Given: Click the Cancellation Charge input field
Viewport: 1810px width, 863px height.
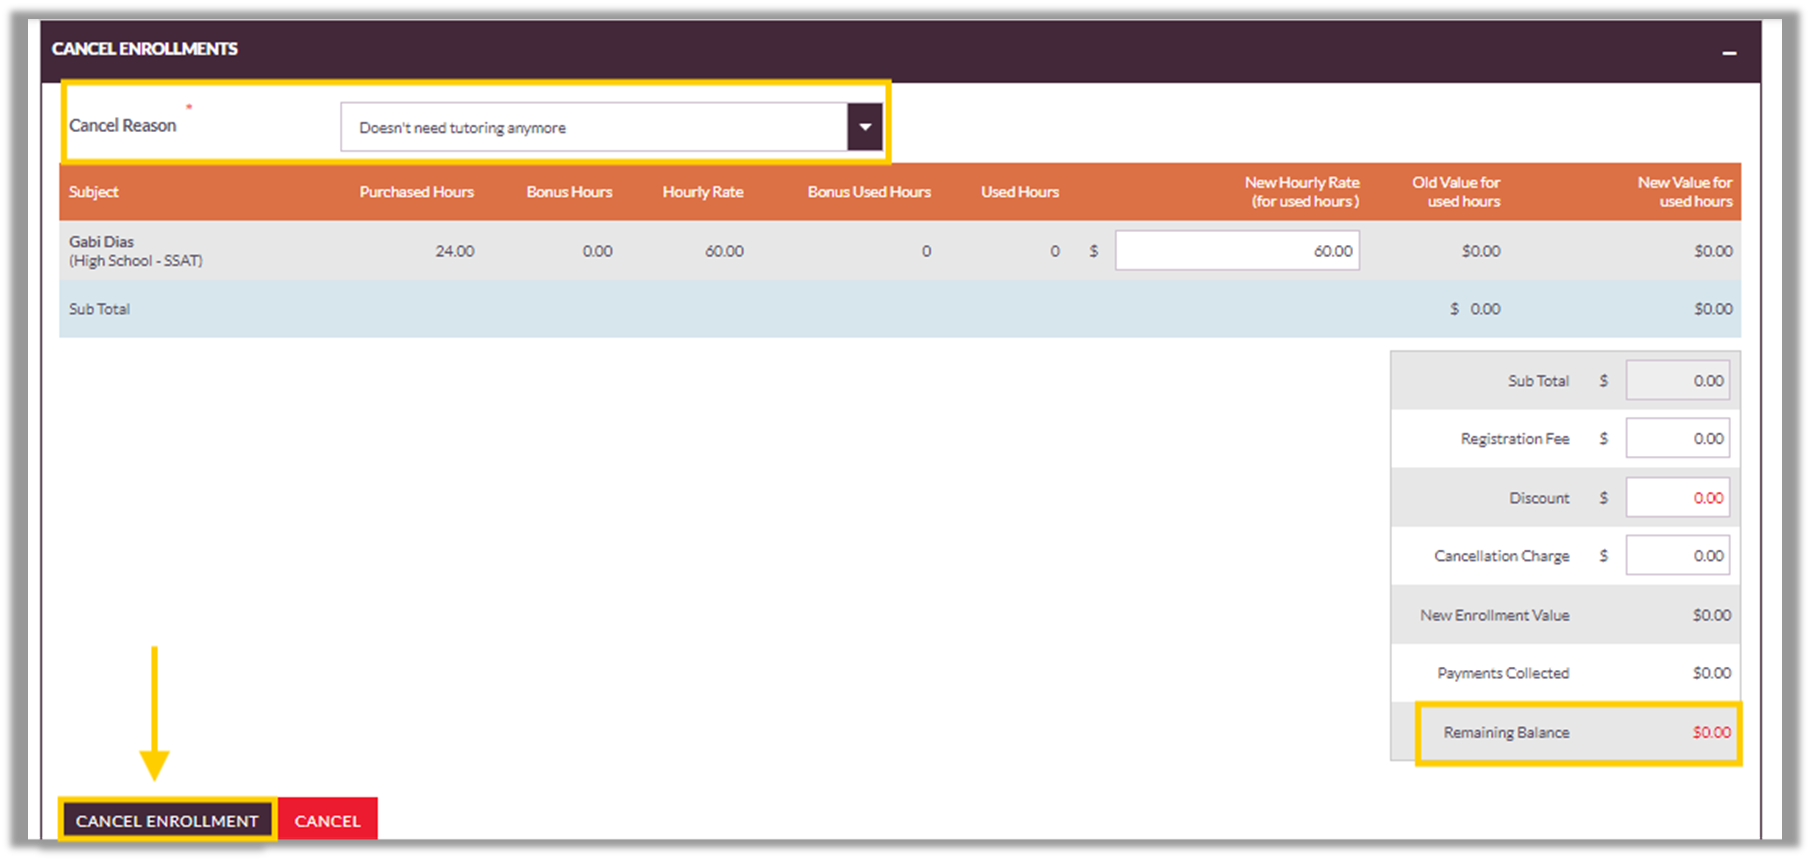Looking at the screenshot, I should point(1677,556).
